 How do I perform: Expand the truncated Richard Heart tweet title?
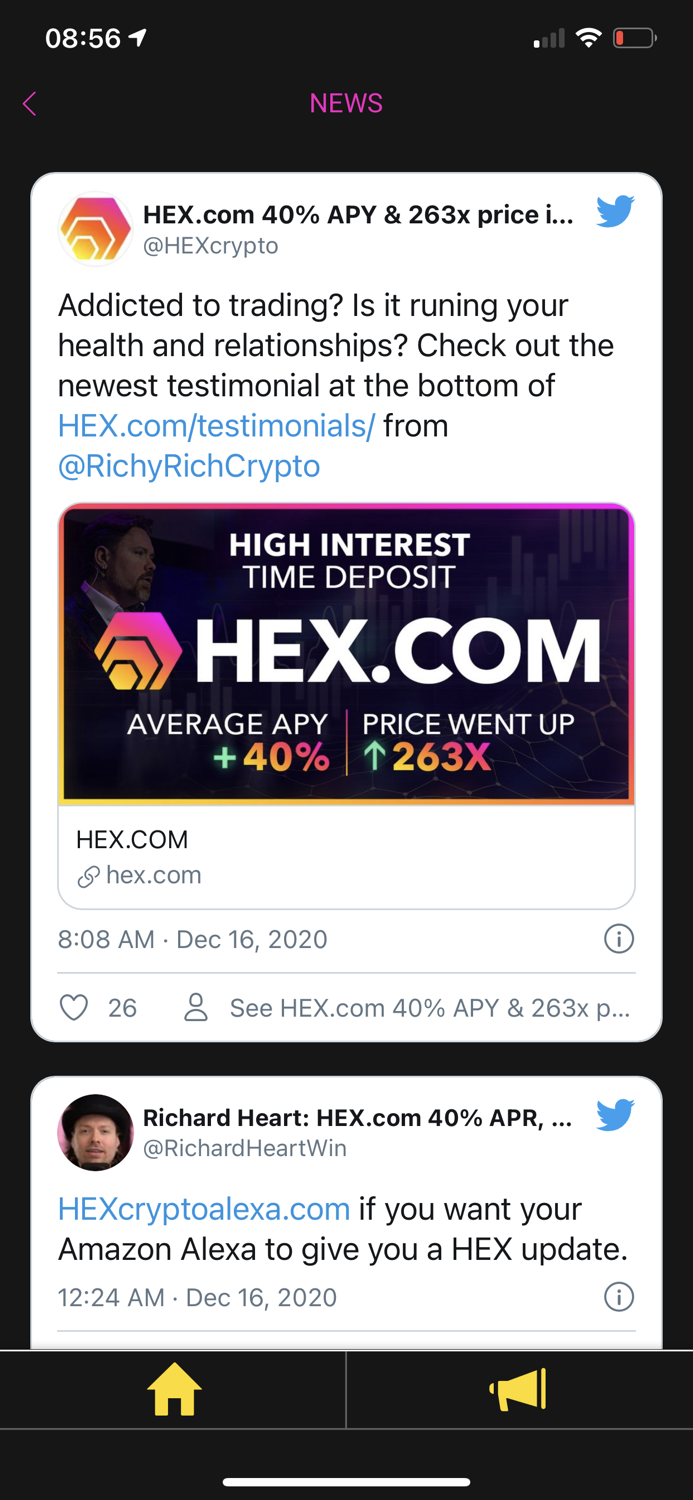[x=355, y=1117]
